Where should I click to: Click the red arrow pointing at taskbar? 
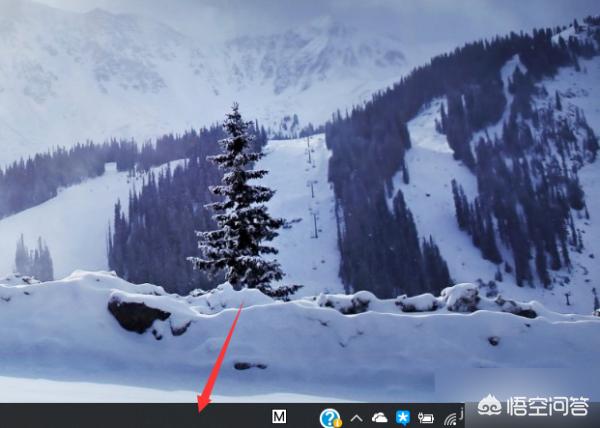pyautogui.click(x=221, y=356)
